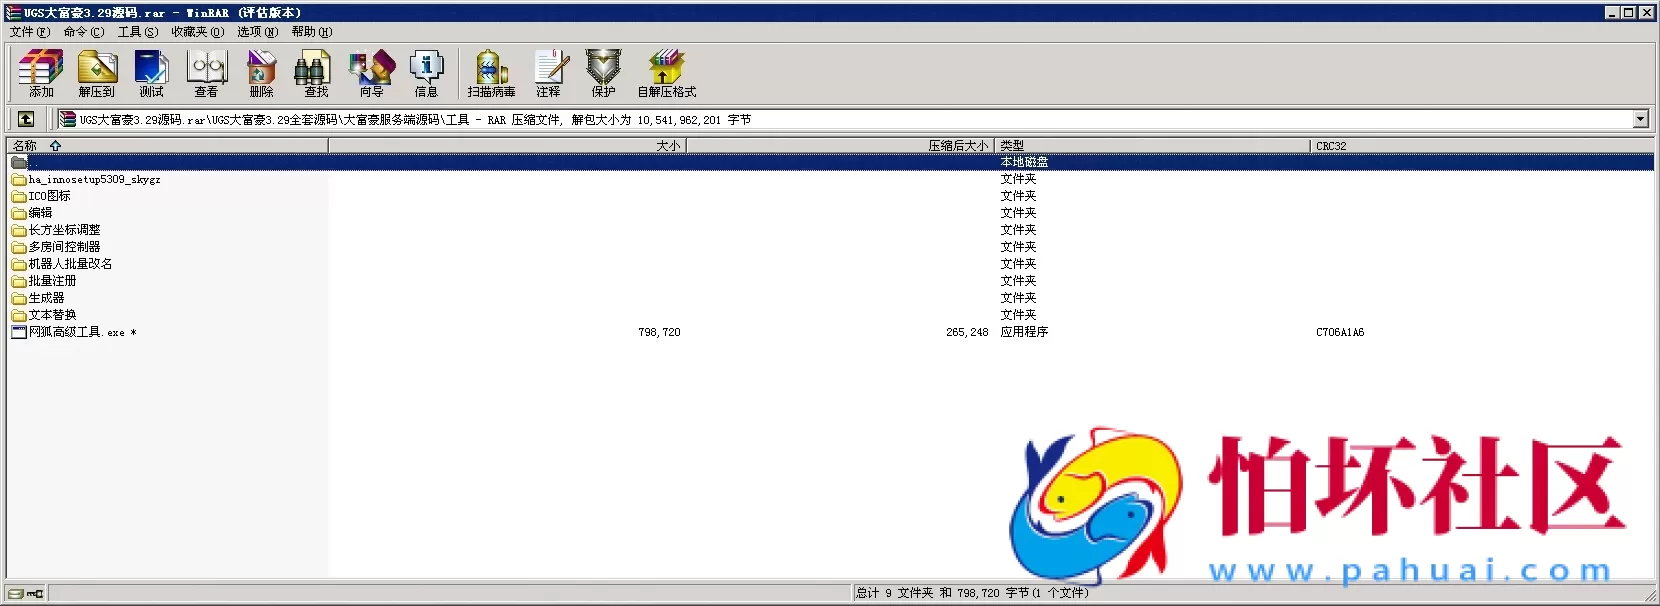Expand the address path dropdown arrow
The height and width of the screenshot is (606, 1660).
(x=1641, y=119)
